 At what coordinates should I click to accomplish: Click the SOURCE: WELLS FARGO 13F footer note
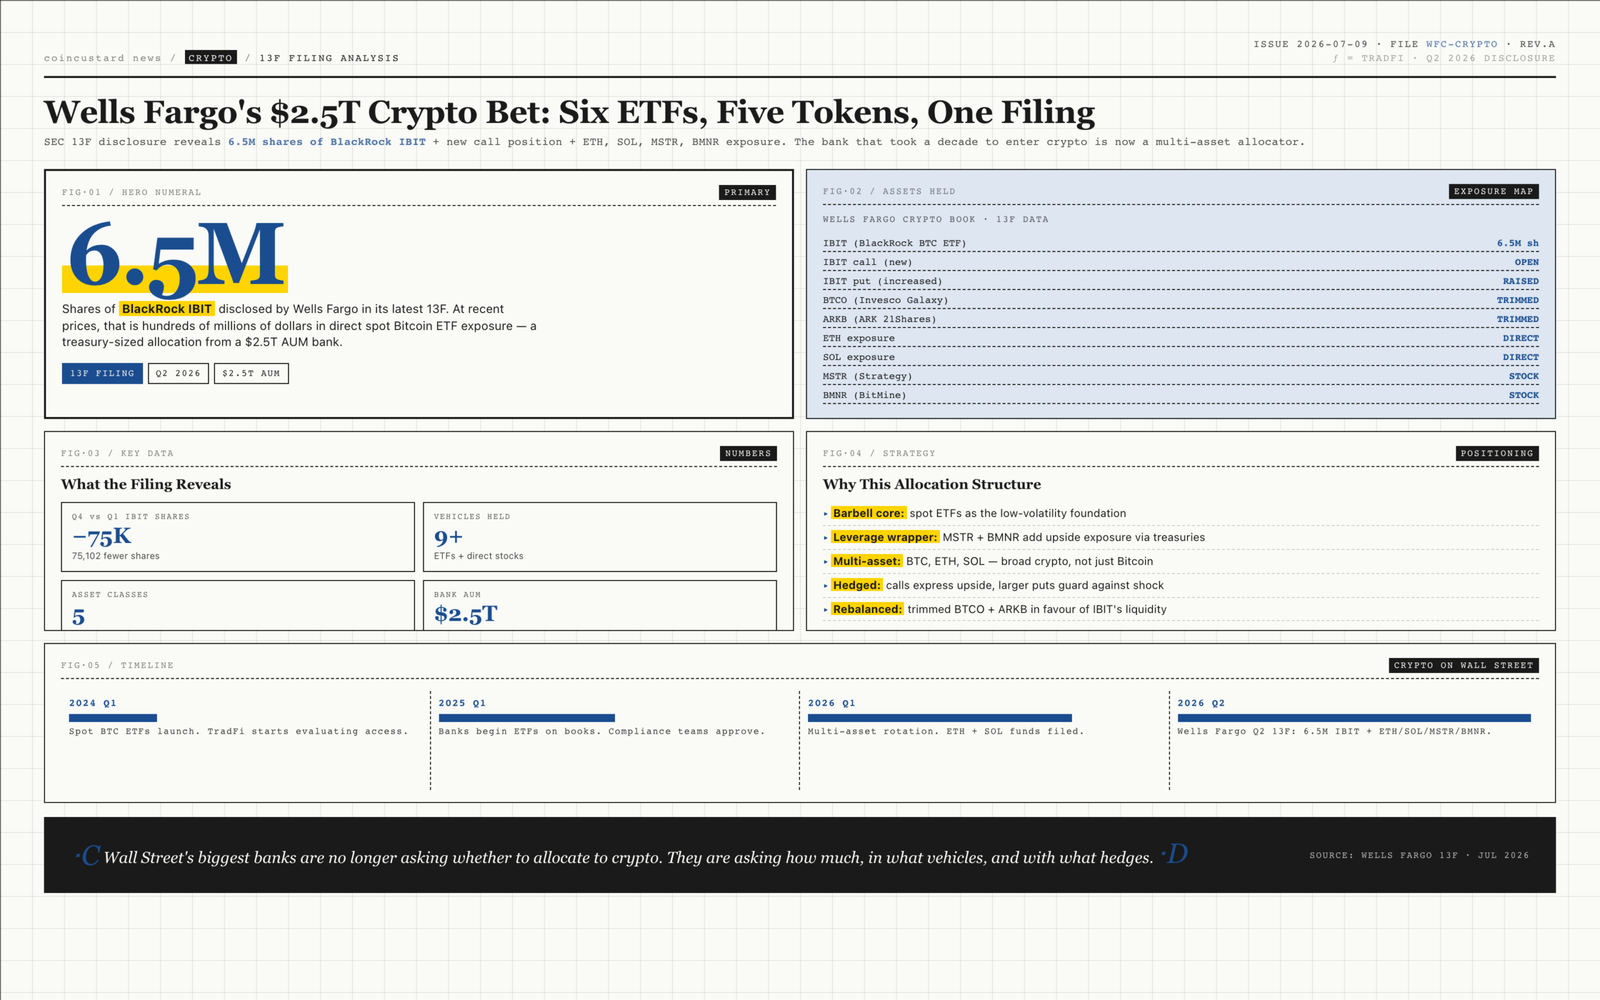pyautogui.click(x=1419, y=855)
